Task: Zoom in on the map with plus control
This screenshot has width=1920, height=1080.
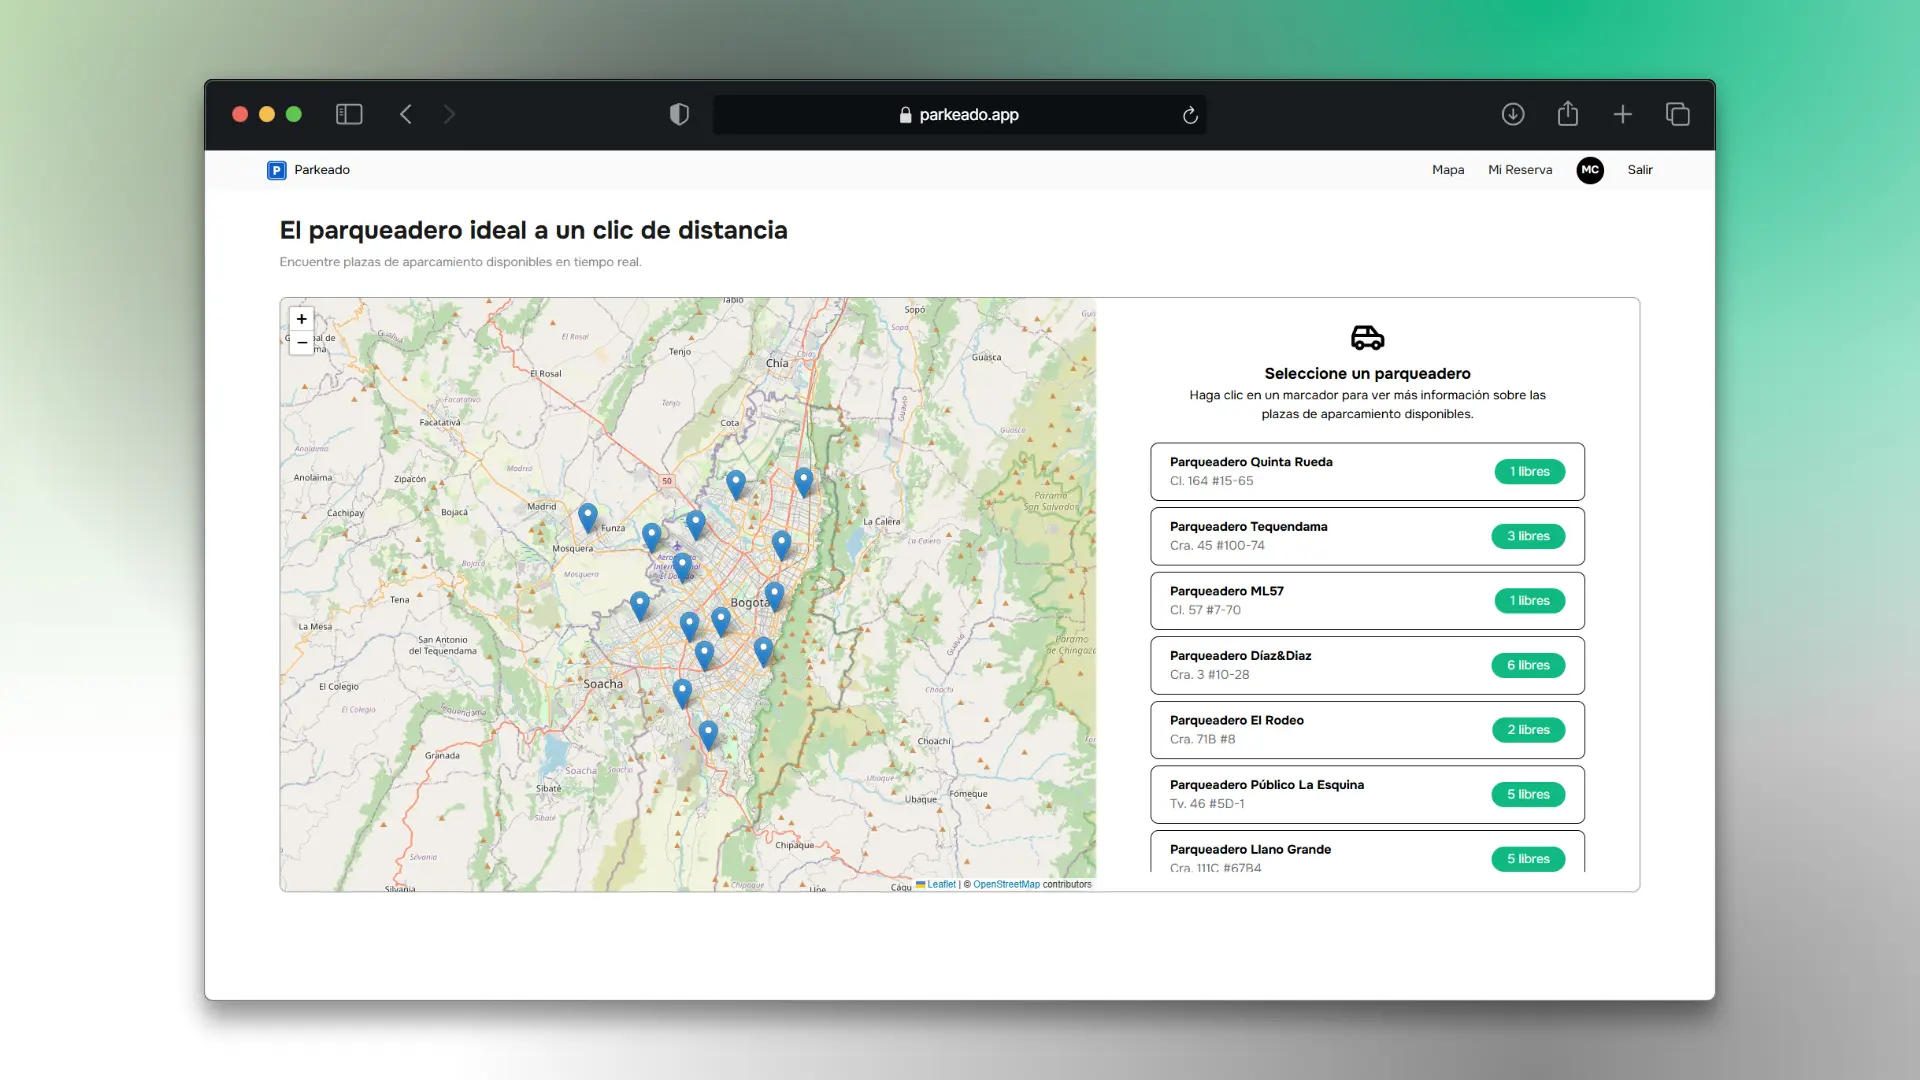Action: click(x=302, y=319)
